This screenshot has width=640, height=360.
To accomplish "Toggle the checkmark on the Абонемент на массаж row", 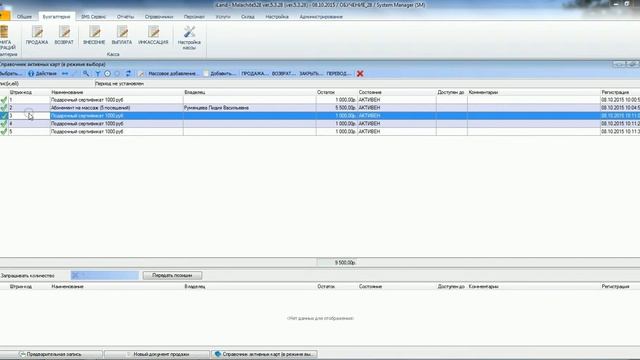I will coord(4,108).
